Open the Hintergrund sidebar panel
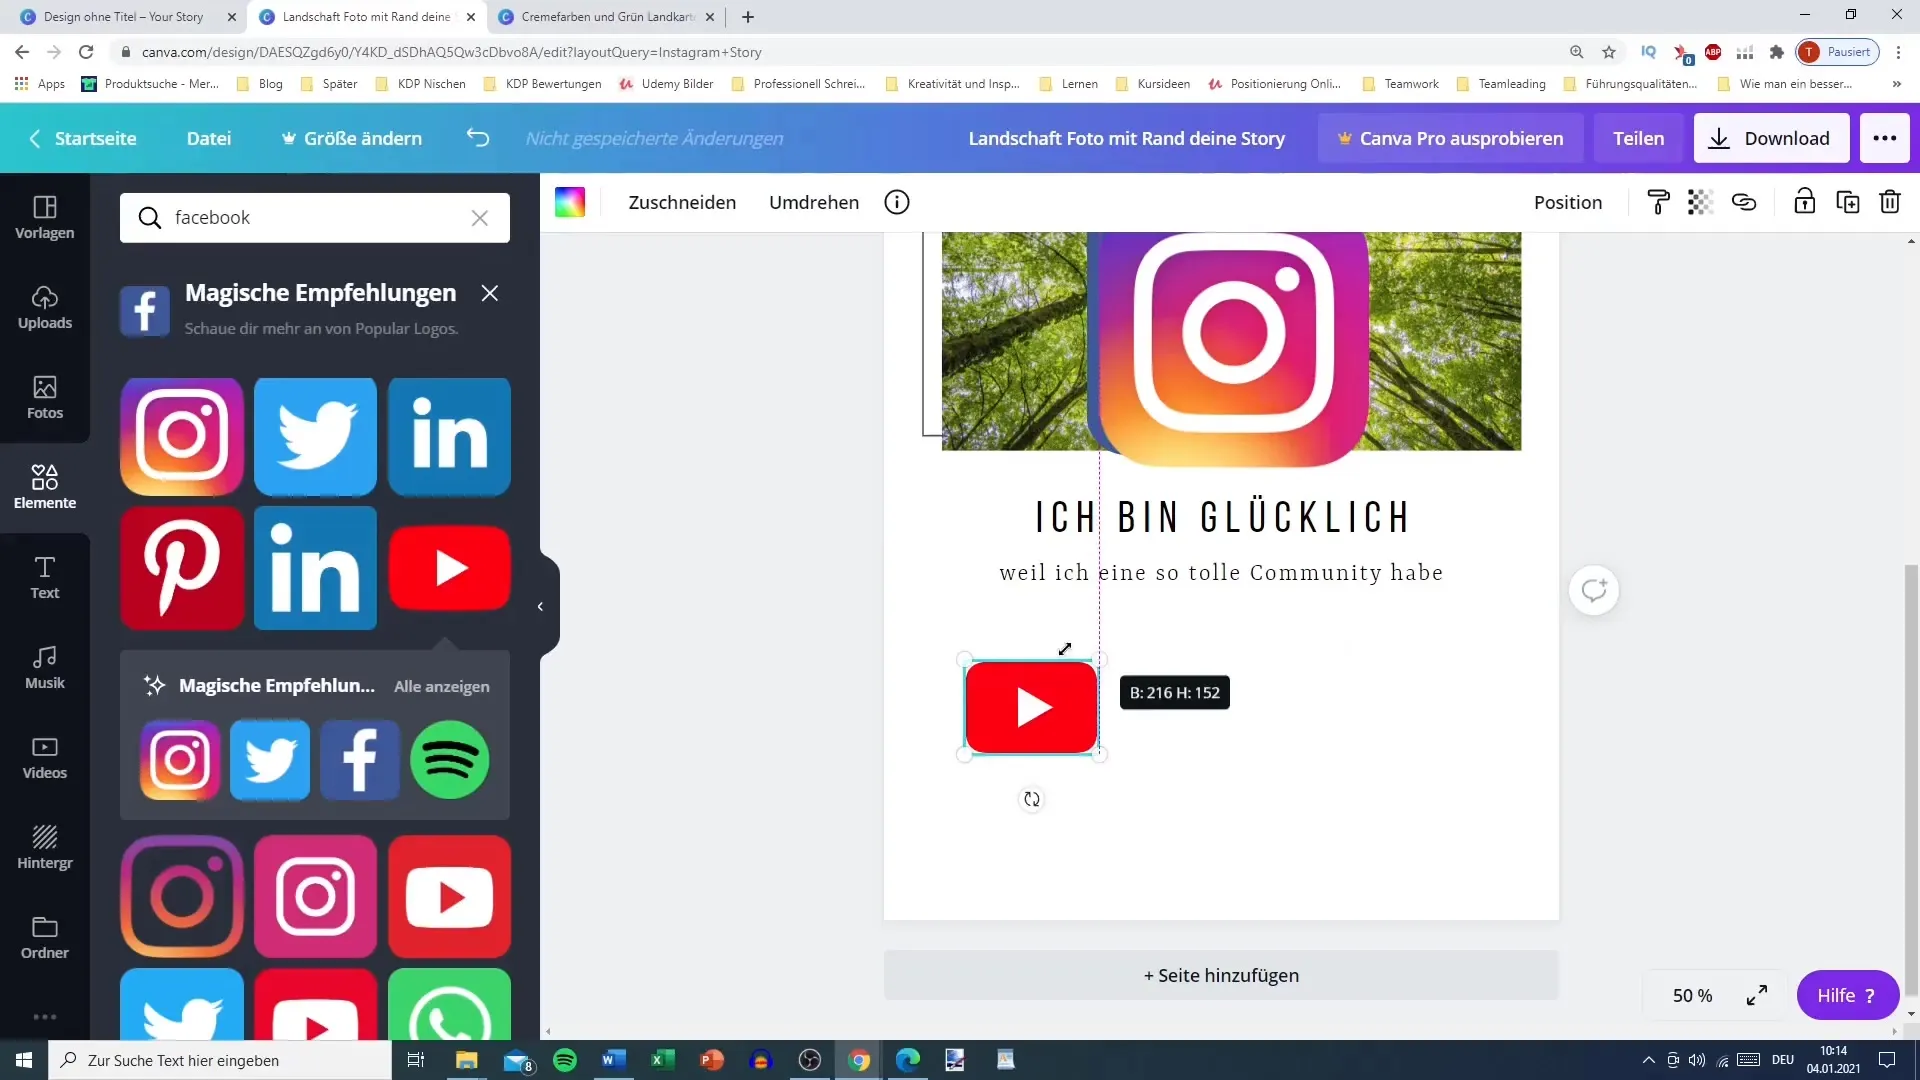This screenshot has width=1920, height=1080. click(44, 847)
